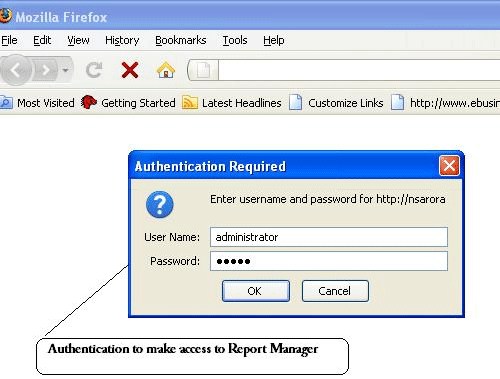Viewport: 500px width, 379px height.
Task: Open the Tools menu
Action: [x=235, y=40]
